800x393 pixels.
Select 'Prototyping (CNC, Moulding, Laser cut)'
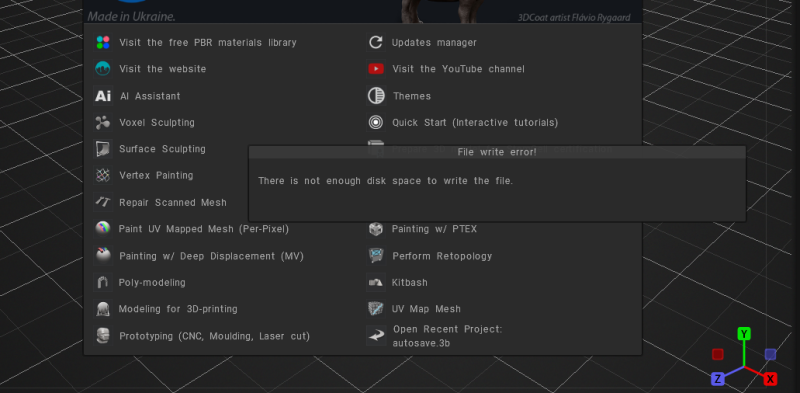[x=214, y=336]
